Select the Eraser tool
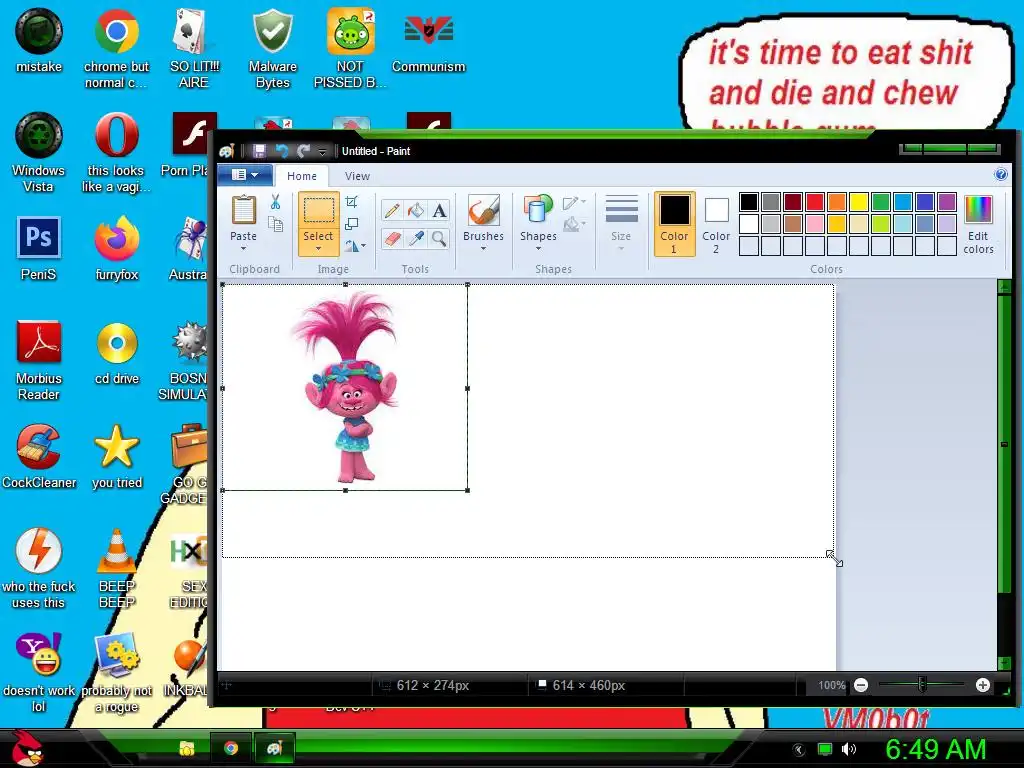 (x=392, y=238)
